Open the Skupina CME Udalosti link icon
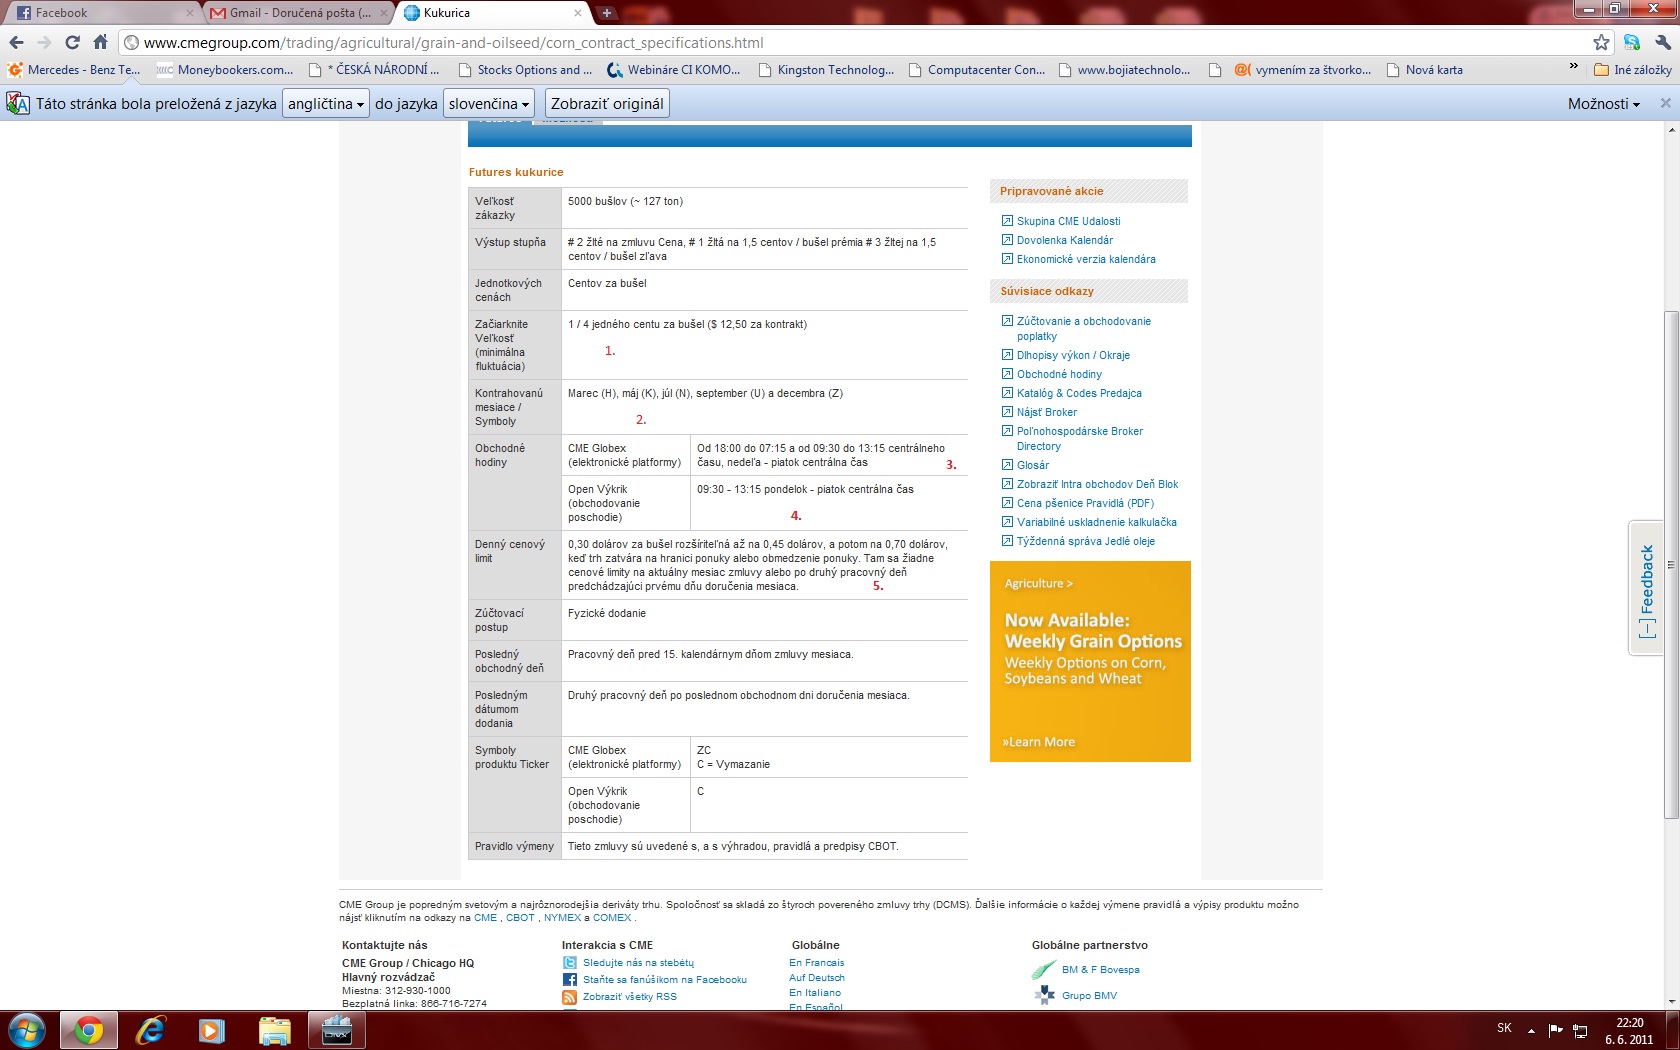This screenshot has height=1050, width=1680. pyautogui.click(x=1007, y=221)
